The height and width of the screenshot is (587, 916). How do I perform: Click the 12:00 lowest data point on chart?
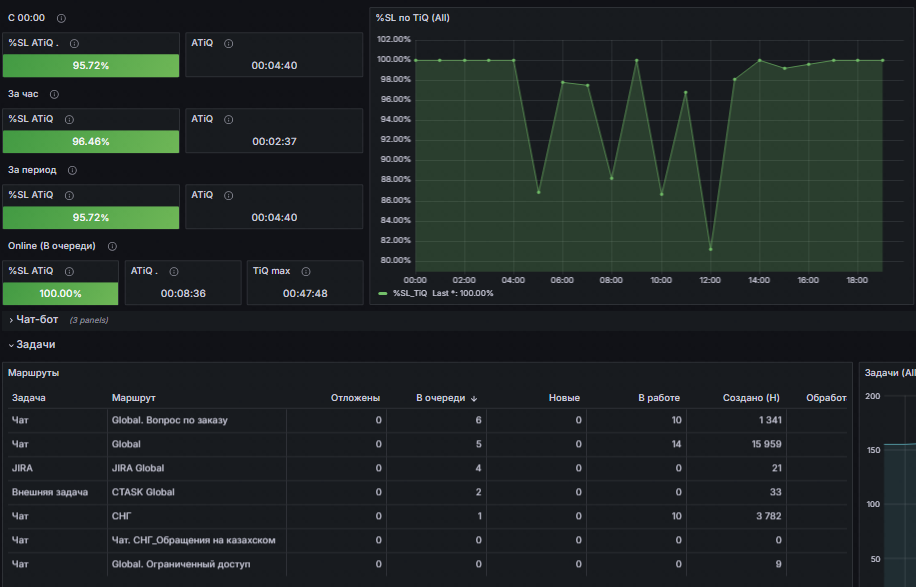point(710,249)
